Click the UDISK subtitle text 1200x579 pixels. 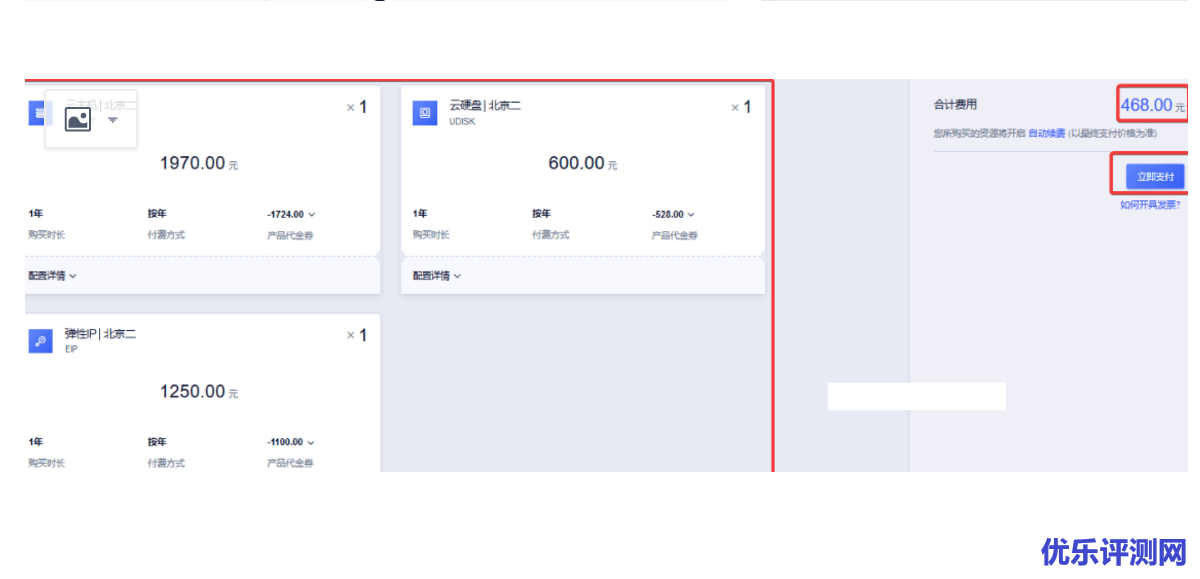click(461, 121)
